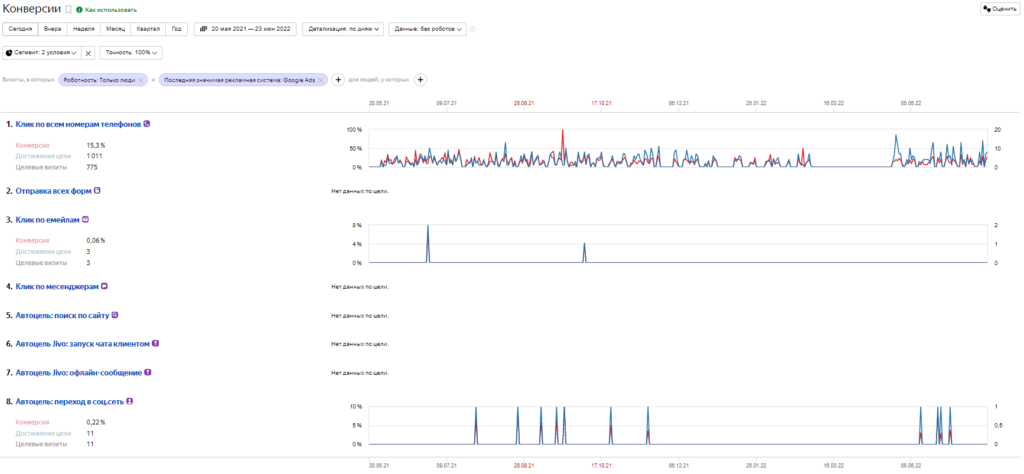Click Достижения цели label under phone clicks goal

coord(42,156)
